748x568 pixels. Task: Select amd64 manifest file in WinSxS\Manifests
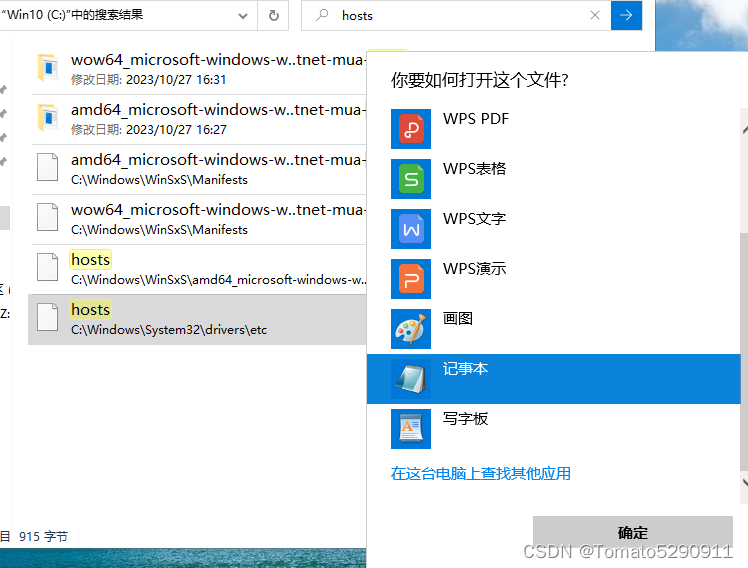tap(197, 169)
